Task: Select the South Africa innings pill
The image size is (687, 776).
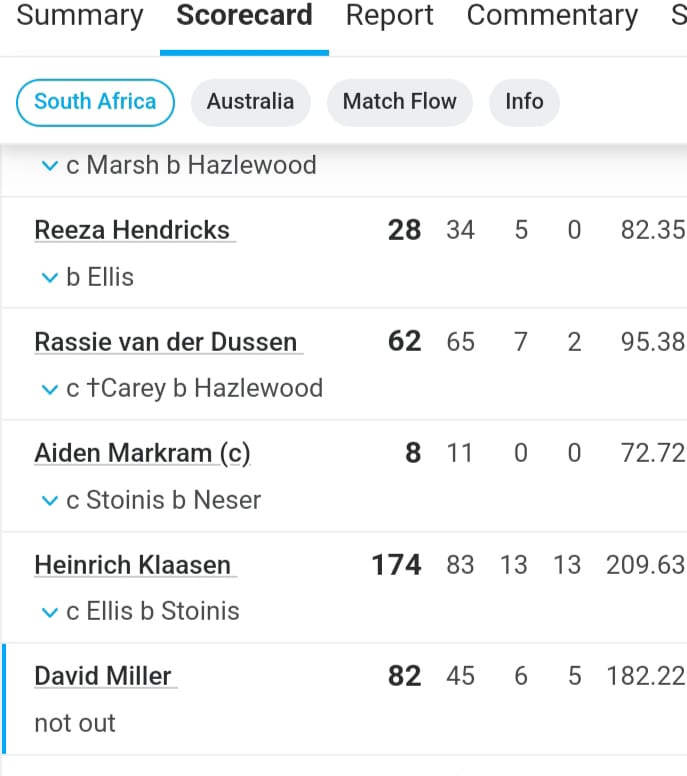Action: pyautogui.click(x=95, y=102)
